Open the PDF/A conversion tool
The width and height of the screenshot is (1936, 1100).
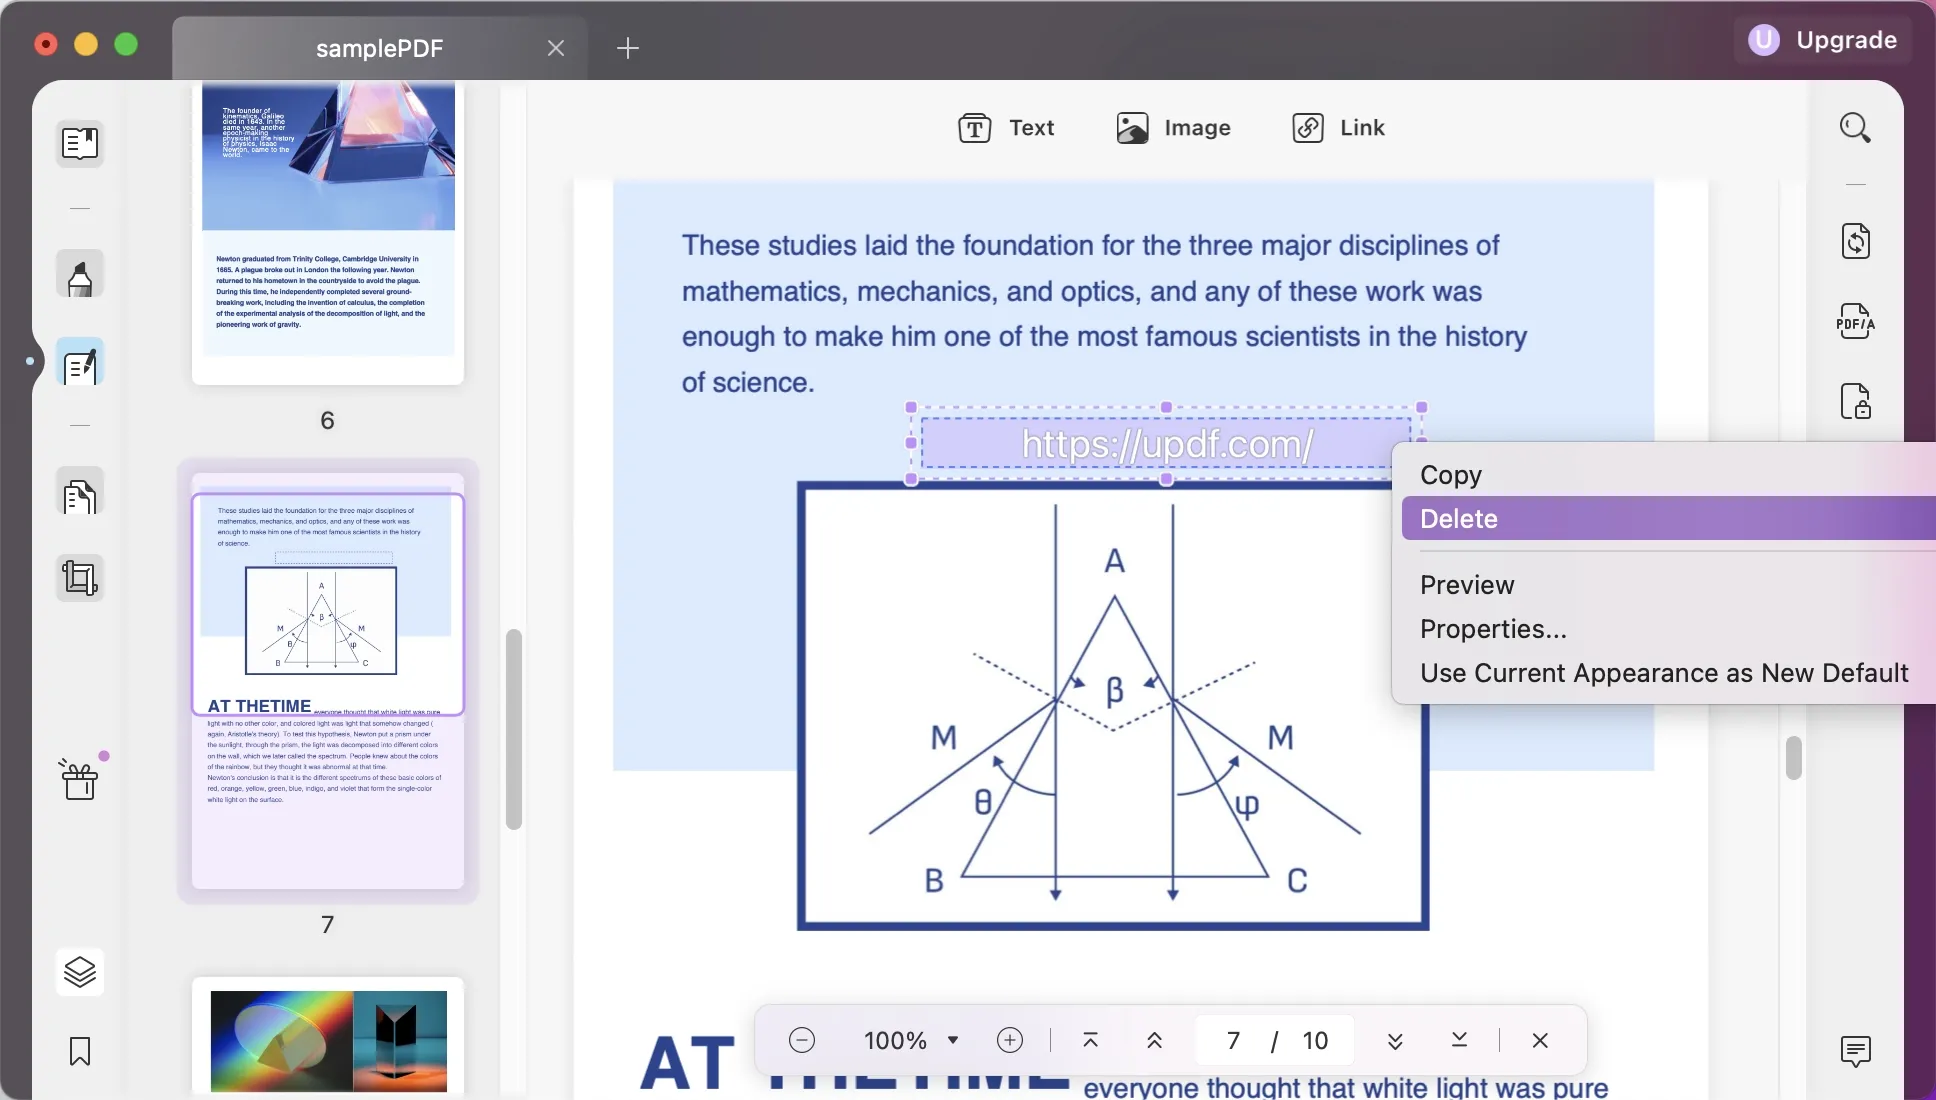(1855, 321)
